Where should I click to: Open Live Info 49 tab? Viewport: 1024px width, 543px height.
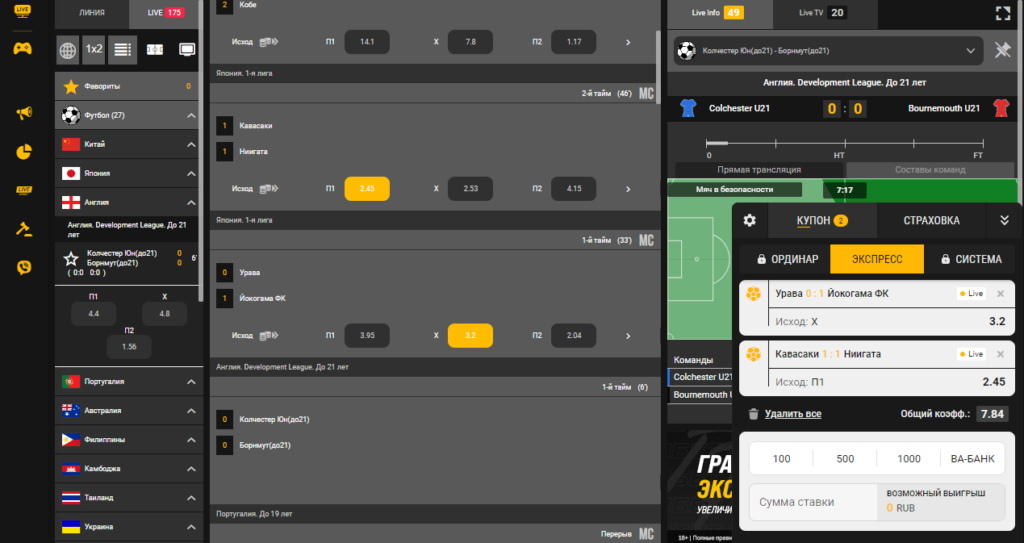pyautogui.click(x=719, y=13)
